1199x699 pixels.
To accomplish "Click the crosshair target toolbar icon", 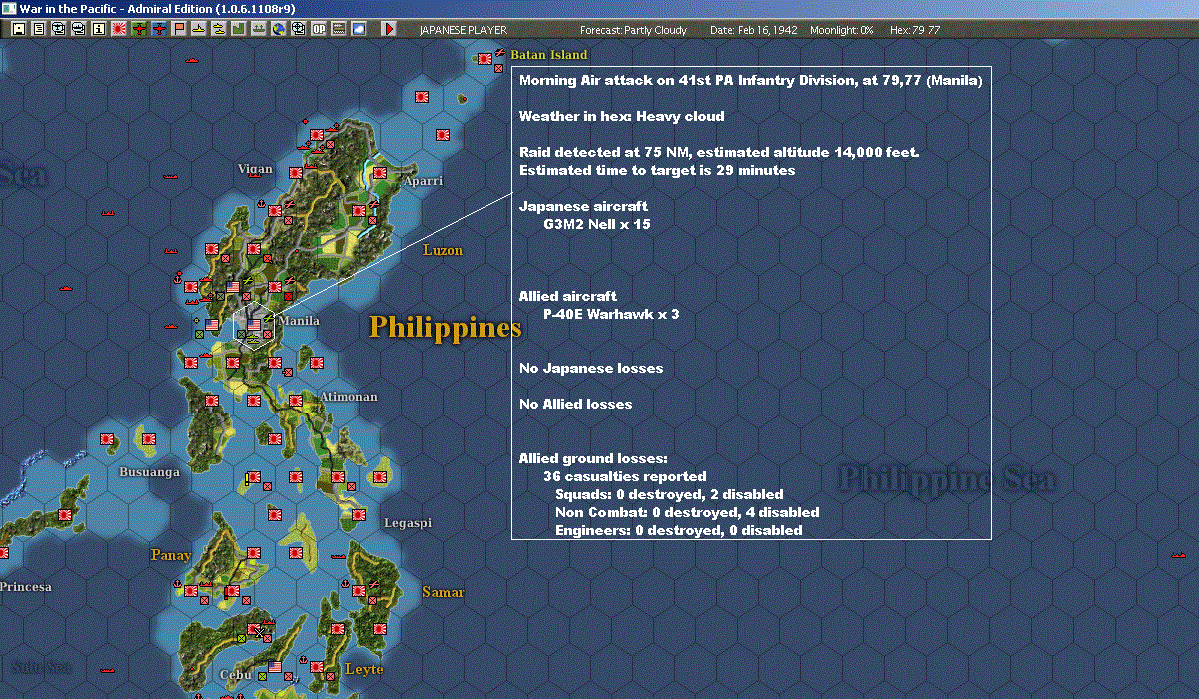I will (x=298, y=29).
